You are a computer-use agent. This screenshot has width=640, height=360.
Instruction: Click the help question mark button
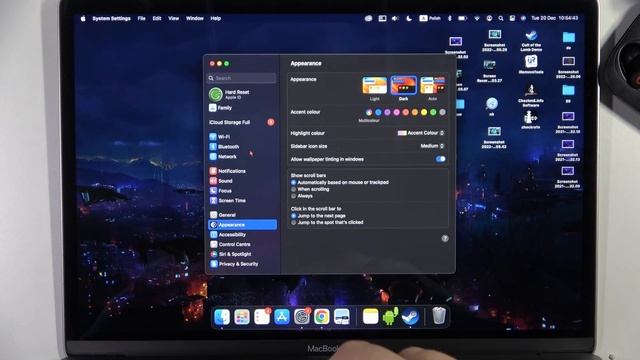[x=445, y=238]
